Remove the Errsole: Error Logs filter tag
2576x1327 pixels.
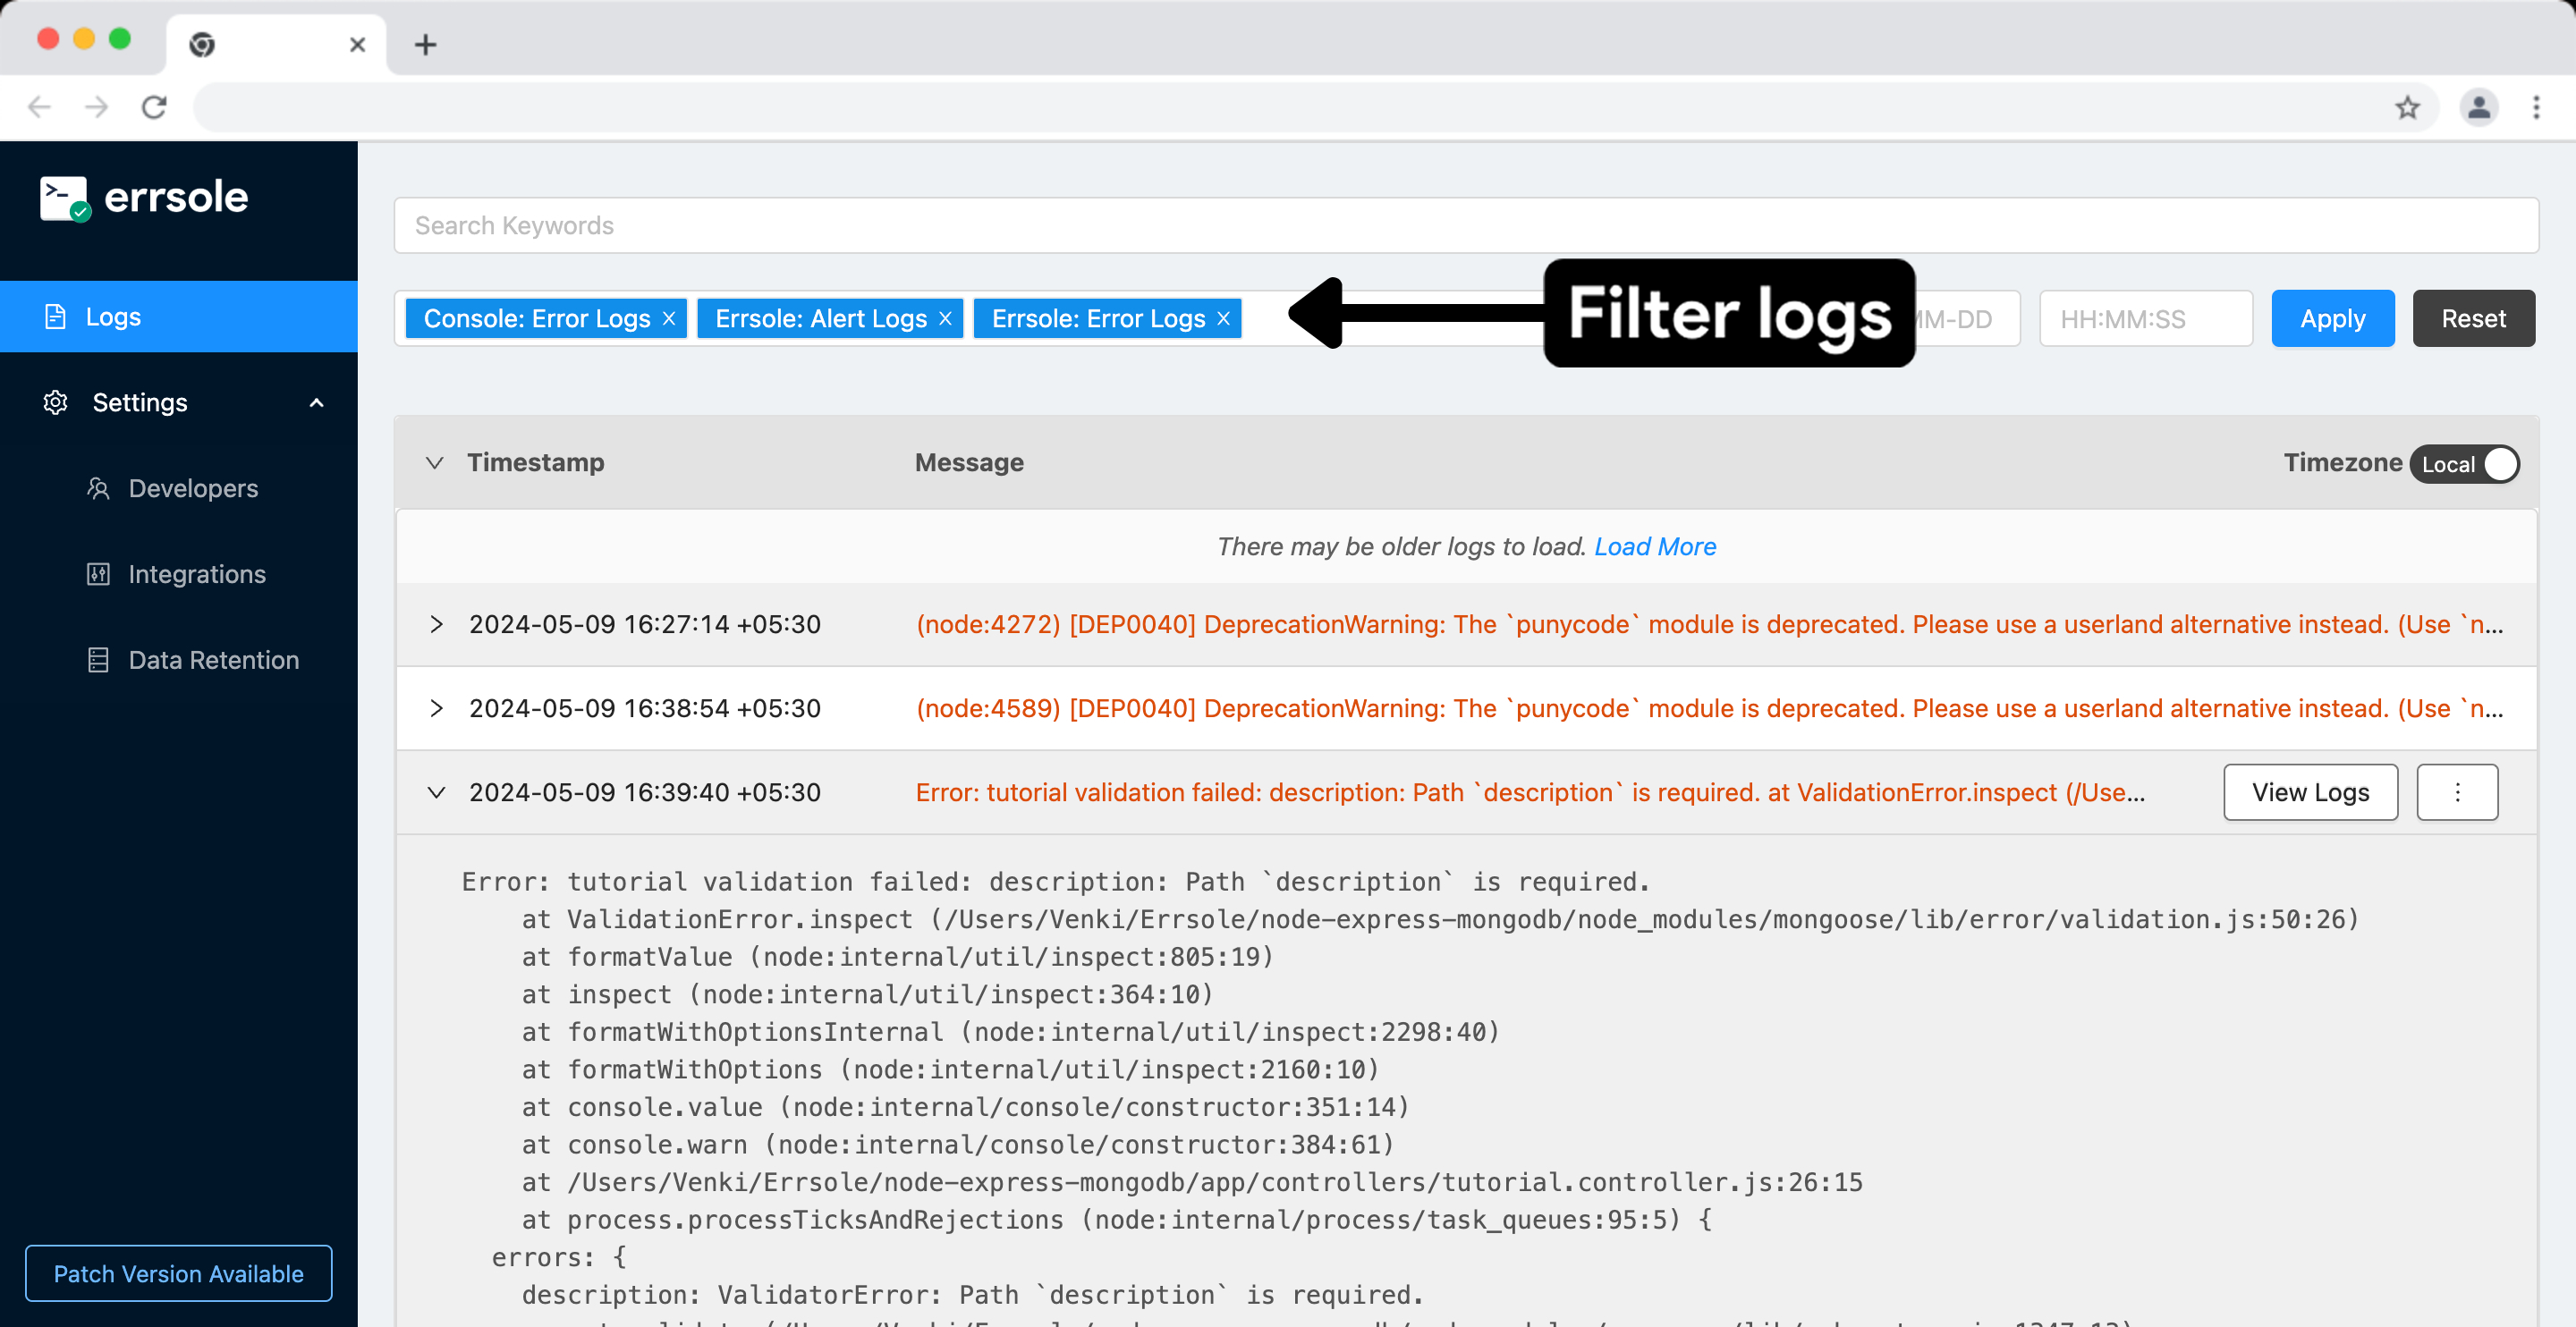pos(1223,319)
